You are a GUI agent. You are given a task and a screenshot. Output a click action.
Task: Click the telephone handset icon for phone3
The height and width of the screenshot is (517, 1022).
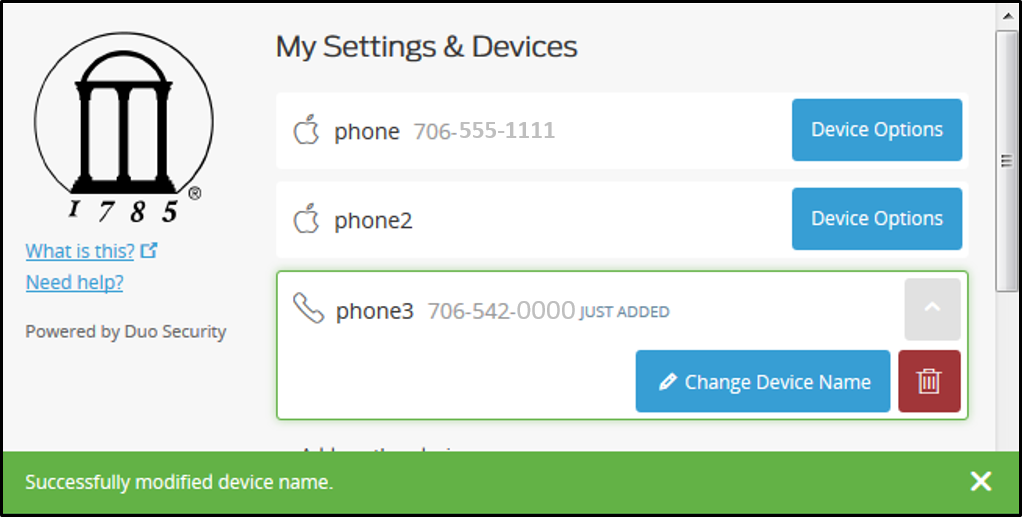(x=308, y=308)
